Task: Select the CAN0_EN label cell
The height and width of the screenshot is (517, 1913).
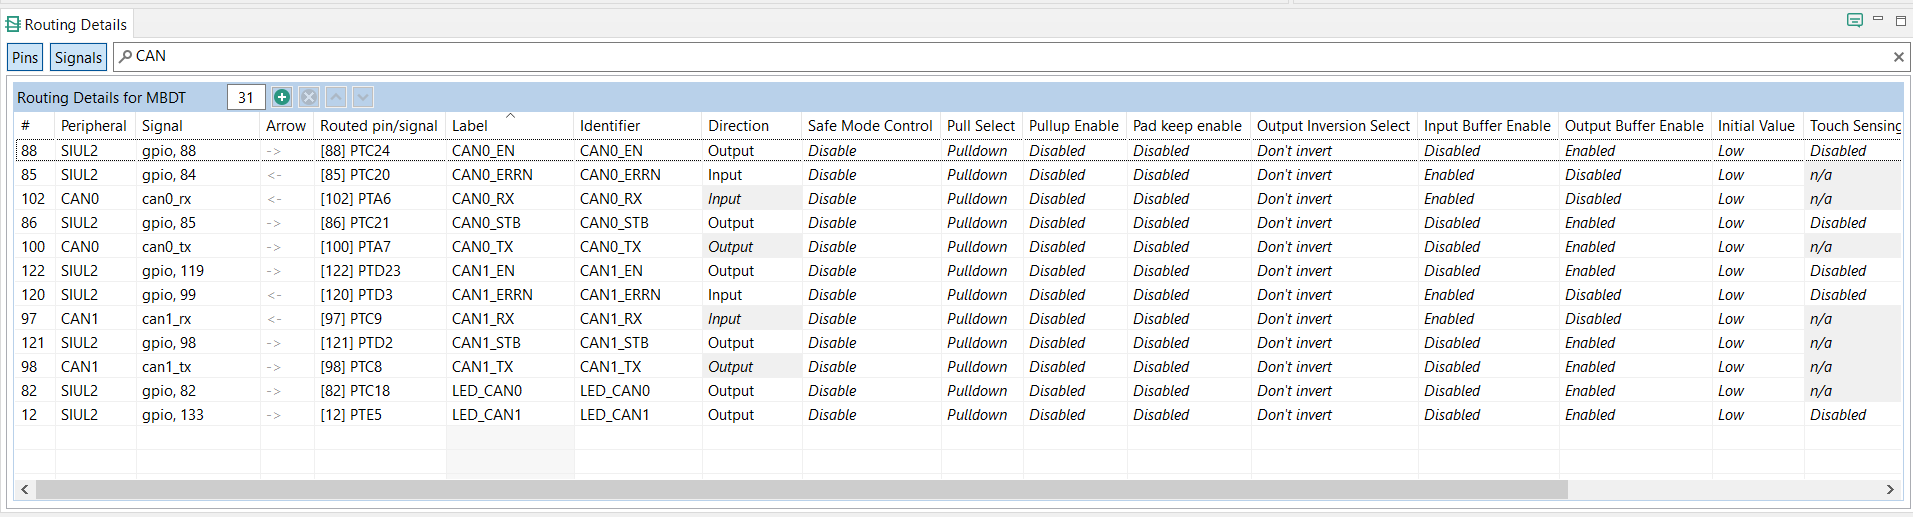Action: point(510,151)
